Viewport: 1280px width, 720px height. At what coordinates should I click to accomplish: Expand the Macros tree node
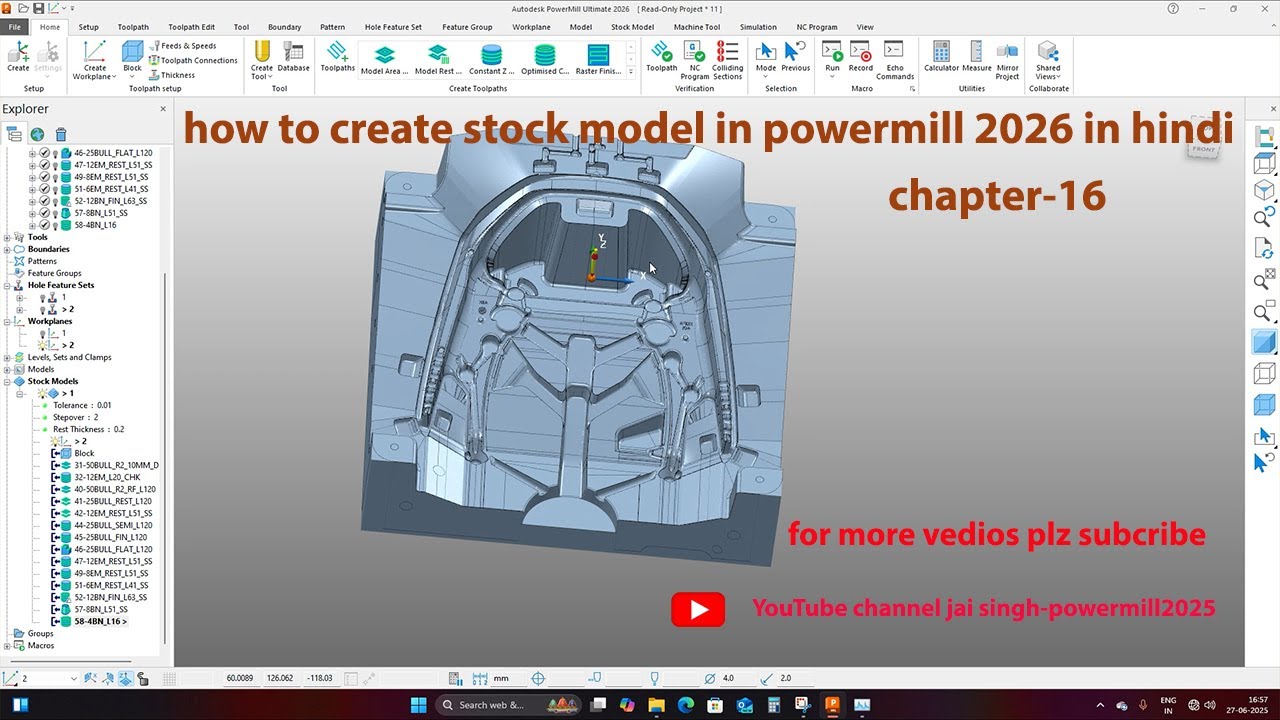pos(7,645)
